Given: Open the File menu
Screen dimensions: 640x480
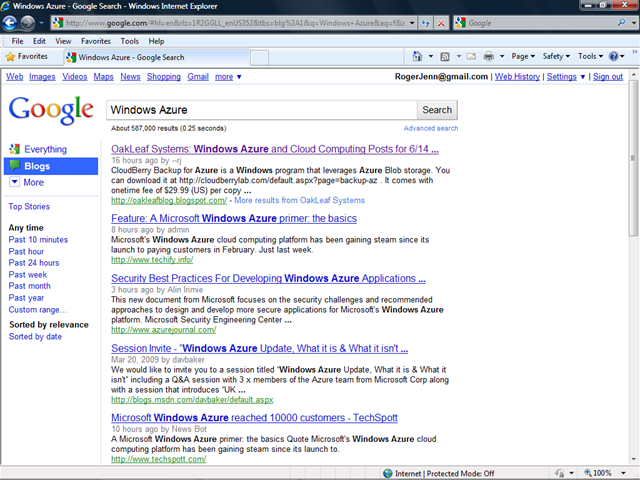Looking at the screenshot, I should pos(17,41).
